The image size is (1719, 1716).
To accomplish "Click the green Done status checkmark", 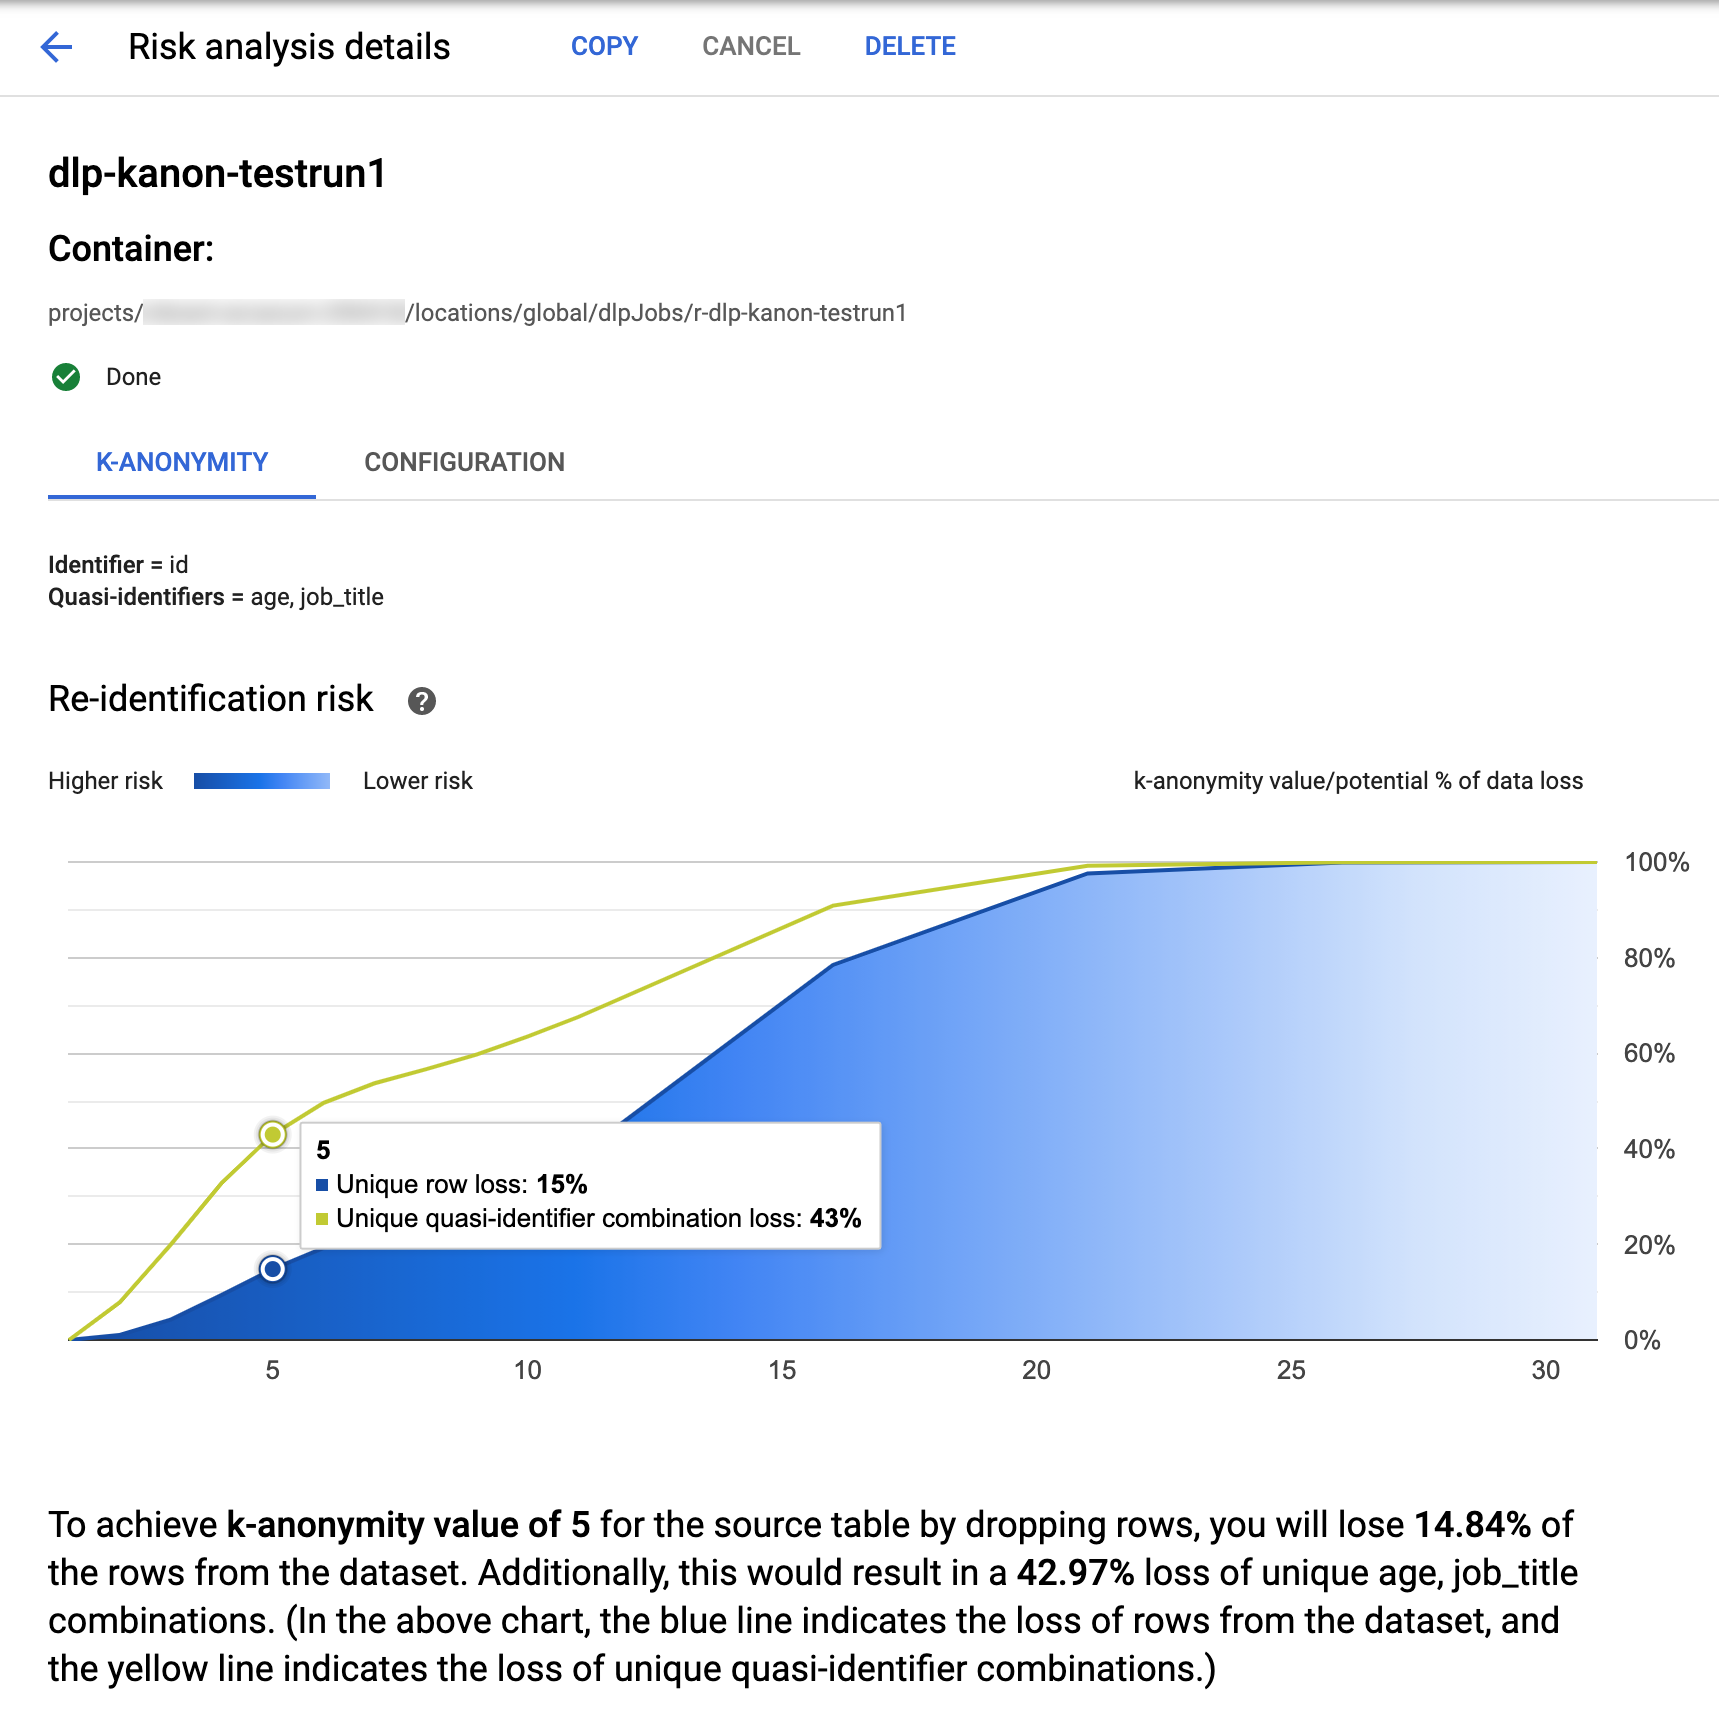I will point(66,377).
